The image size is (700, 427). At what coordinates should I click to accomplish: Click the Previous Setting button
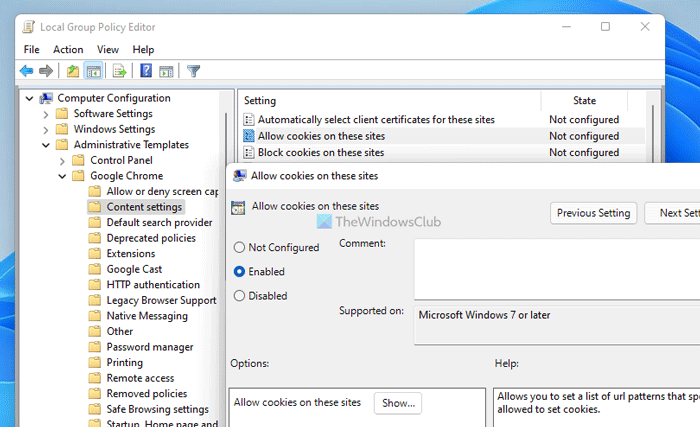coord(593,213)
